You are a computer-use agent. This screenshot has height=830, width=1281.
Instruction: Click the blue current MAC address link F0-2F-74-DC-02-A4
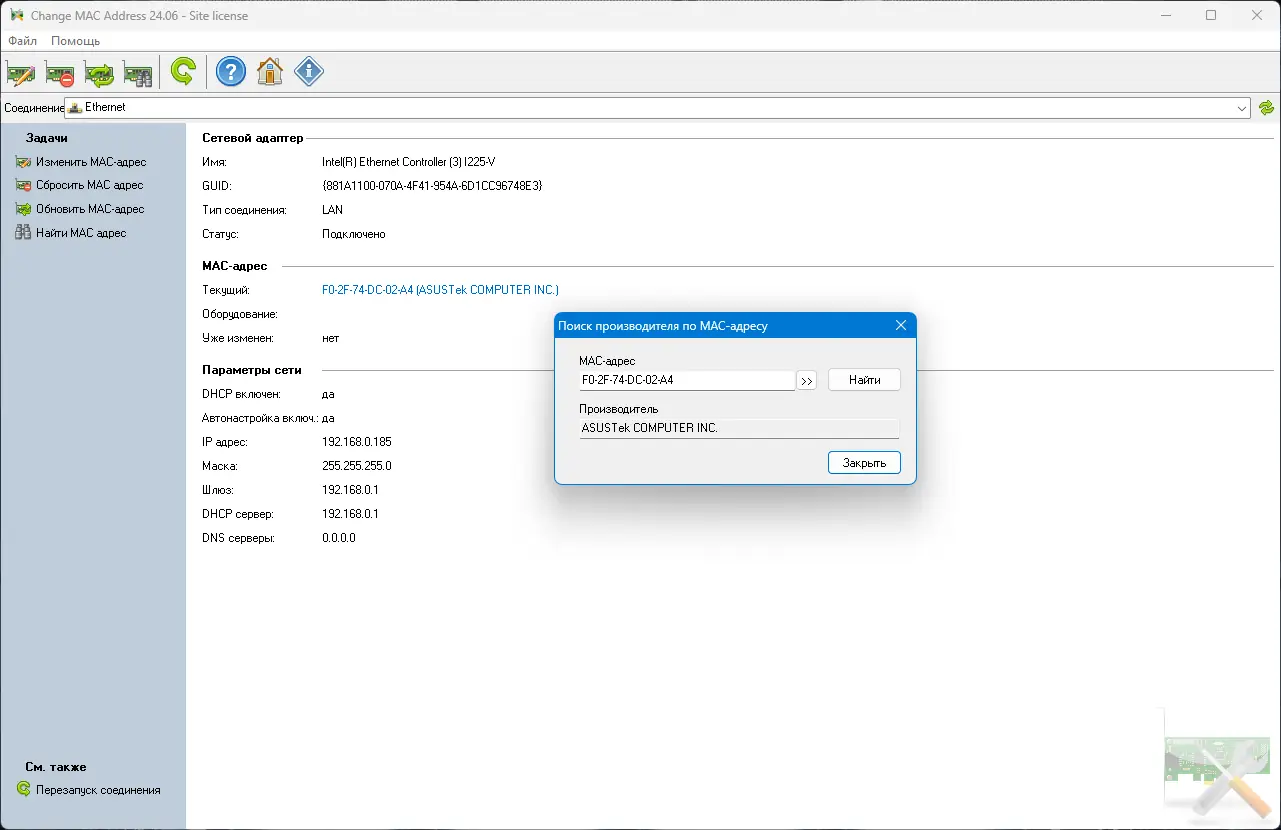point(440,290)
